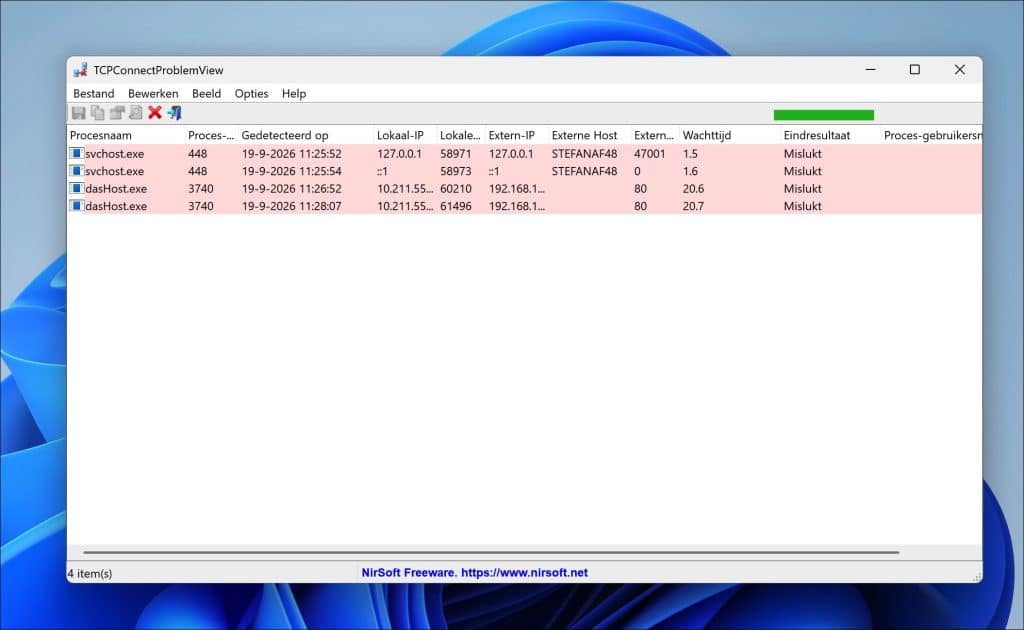
Task: Click the icon of dasHost.exe row 11:28:07
Action: [76, 206]
